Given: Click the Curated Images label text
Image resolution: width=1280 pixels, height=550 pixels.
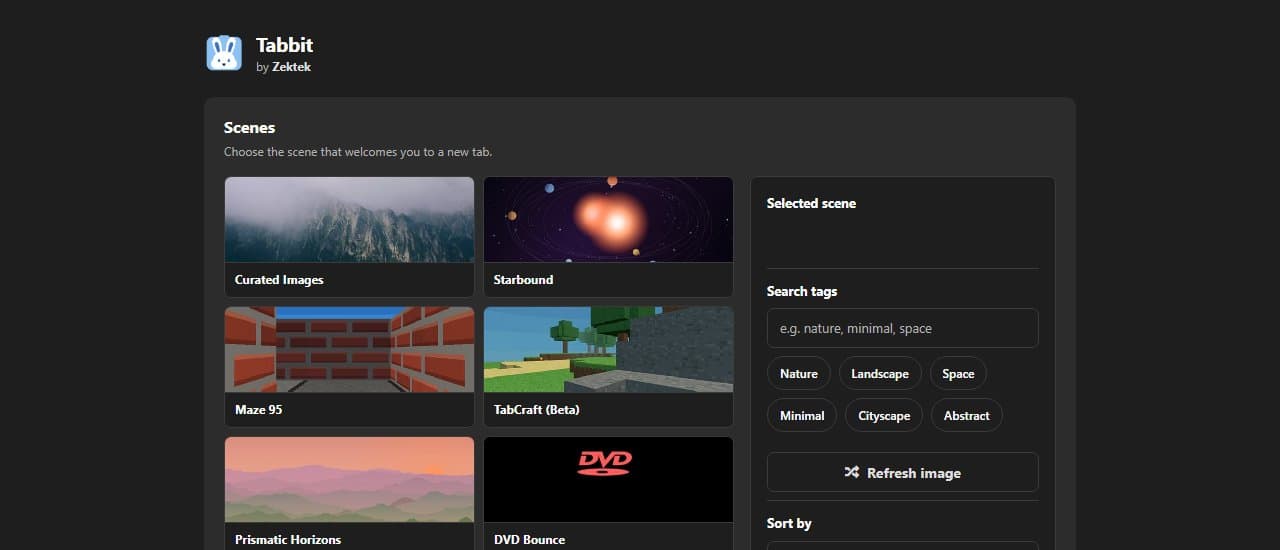Looking at the screenshot, I should click(279, 280).
